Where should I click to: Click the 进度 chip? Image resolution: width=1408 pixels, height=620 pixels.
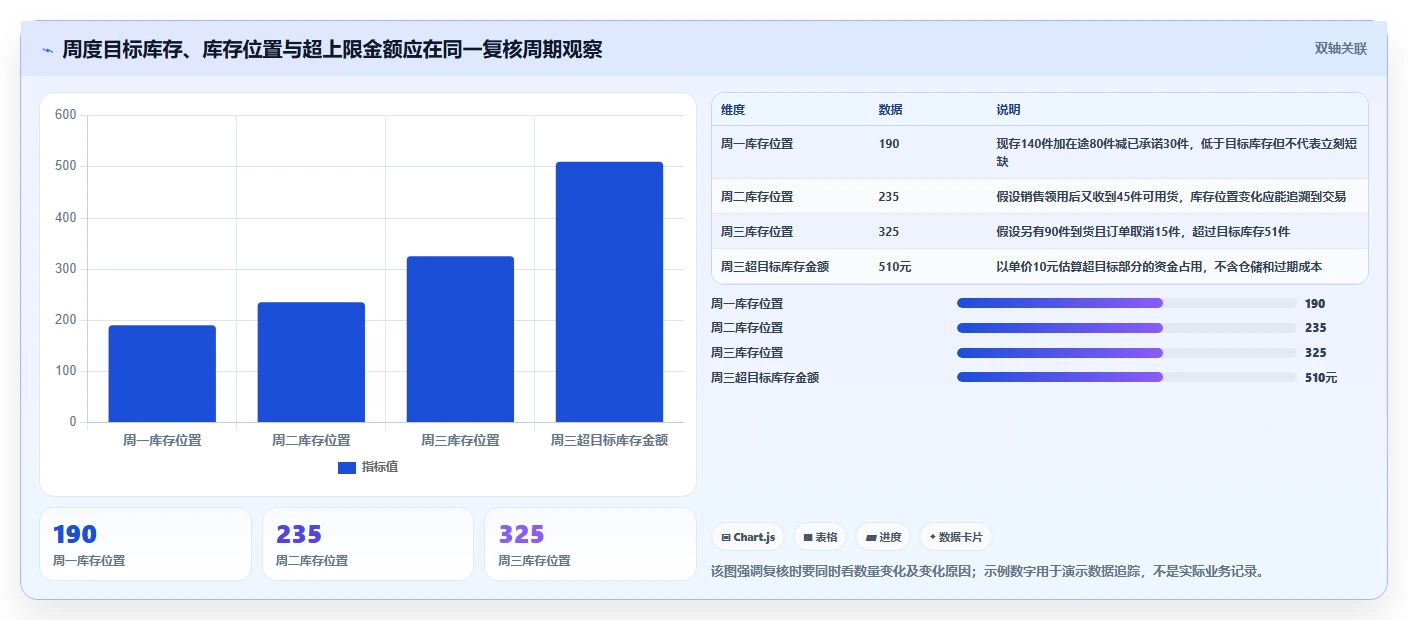[x=883, y=537]
